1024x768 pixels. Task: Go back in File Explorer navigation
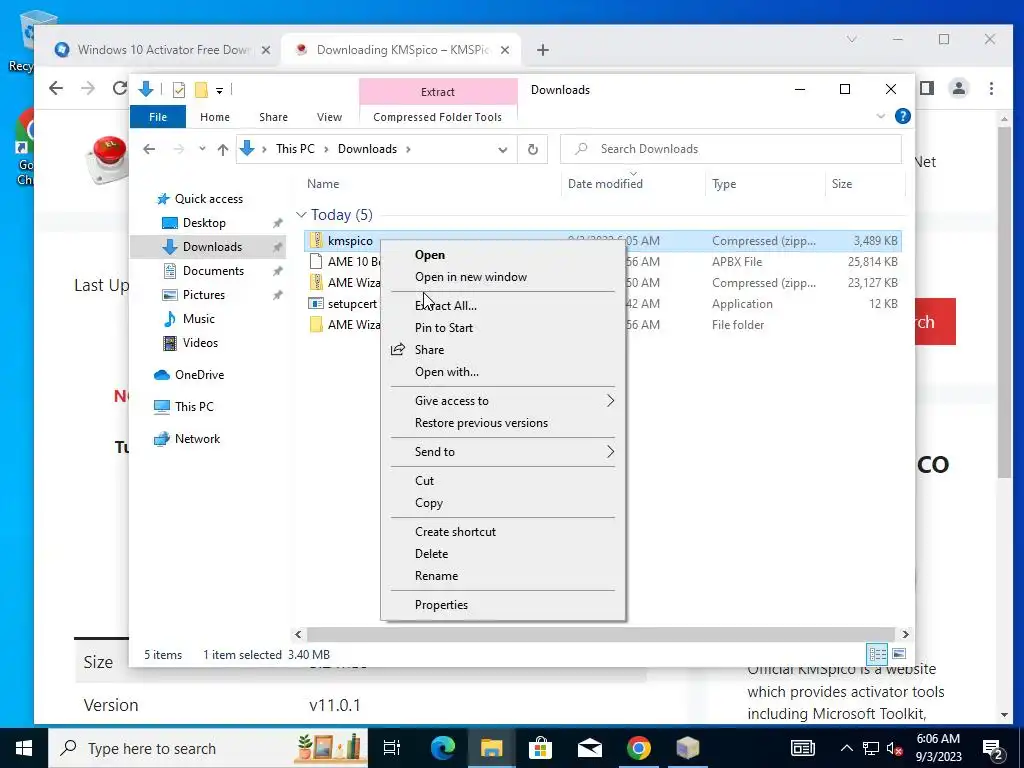[149, 149]
